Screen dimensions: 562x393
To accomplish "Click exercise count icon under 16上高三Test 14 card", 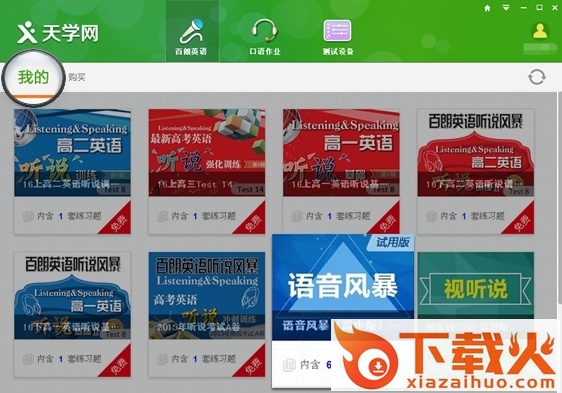I will [x=163, y=216].
